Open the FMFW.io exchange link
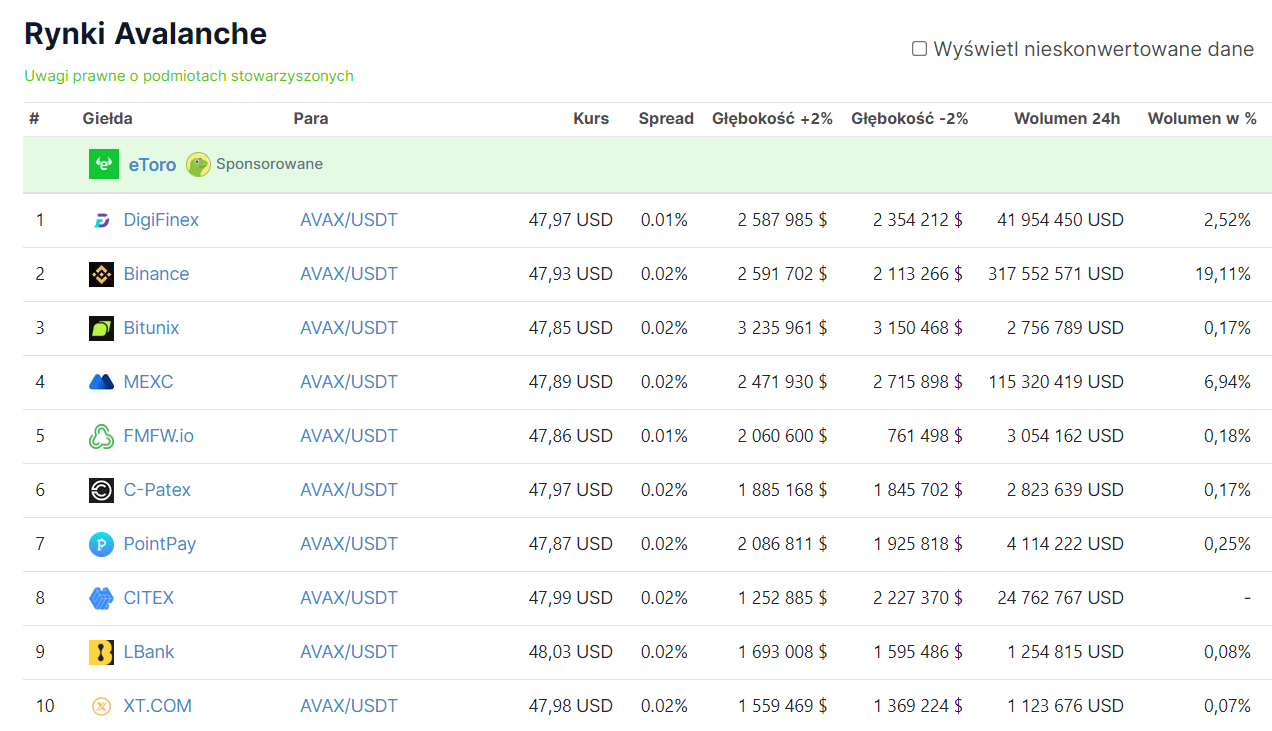1272x731 pixels. point(159,436)
